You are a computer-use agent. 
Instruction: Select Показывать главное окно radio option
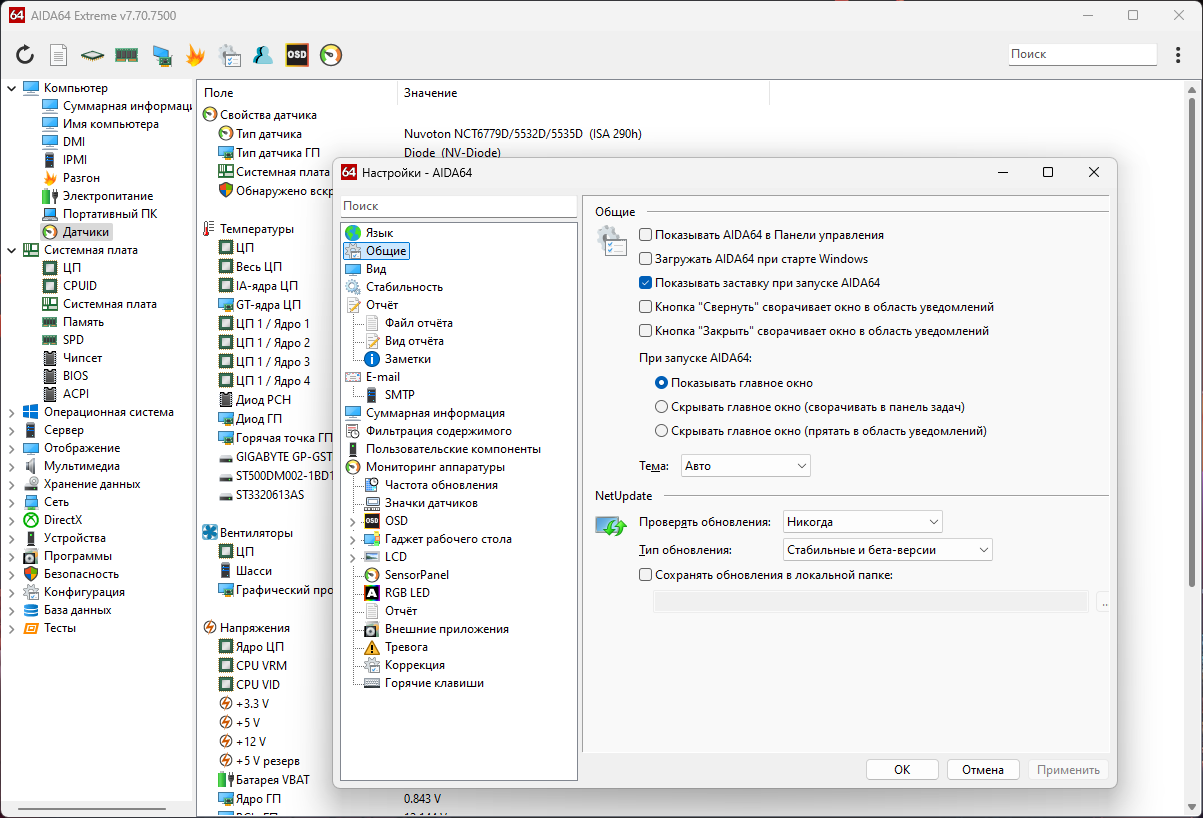click(x=661, y=383)
